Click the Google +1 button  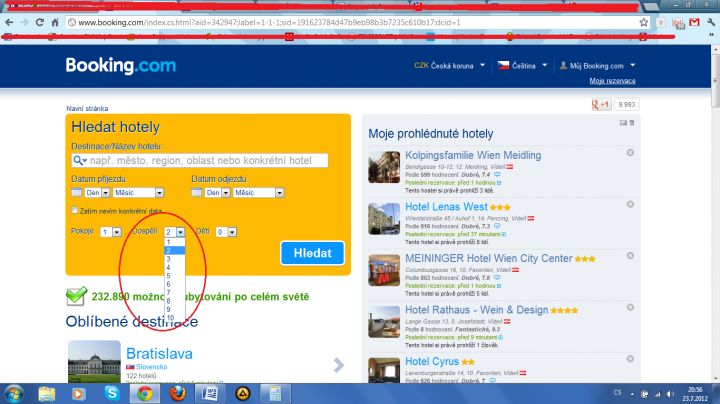click(x=601, y=105)
